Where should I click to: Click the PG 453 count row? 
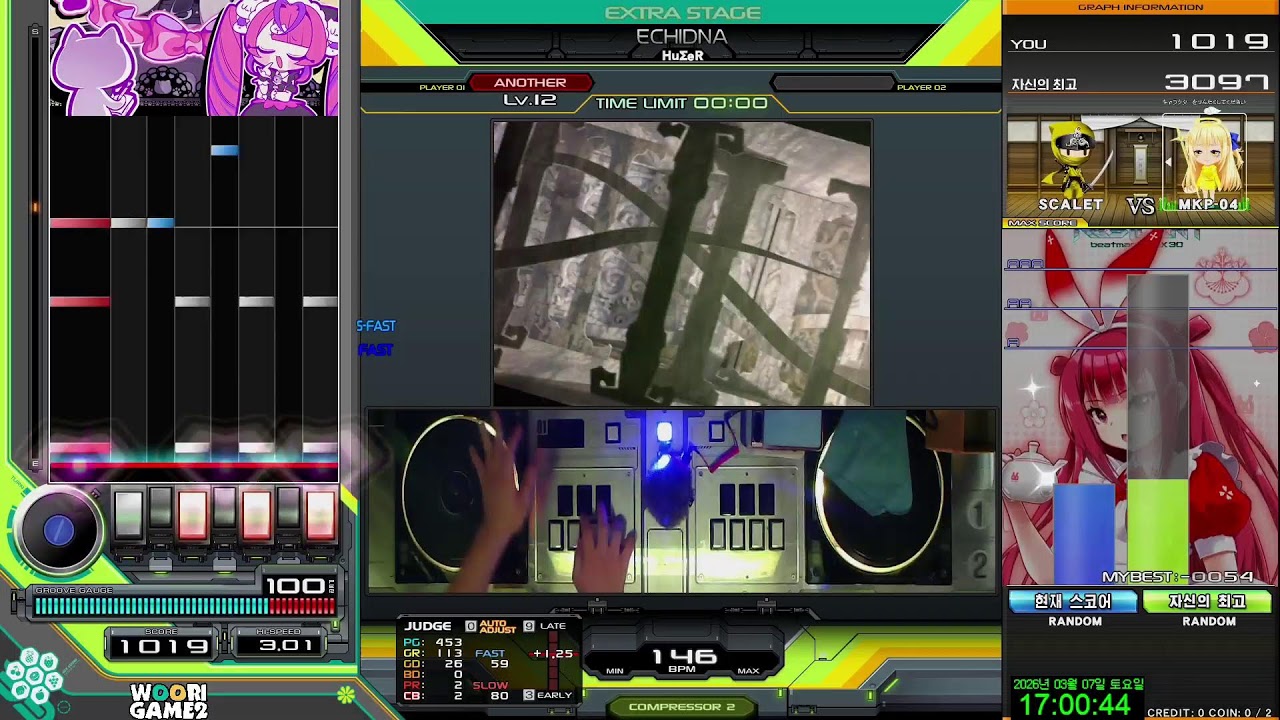coord(433,642)
